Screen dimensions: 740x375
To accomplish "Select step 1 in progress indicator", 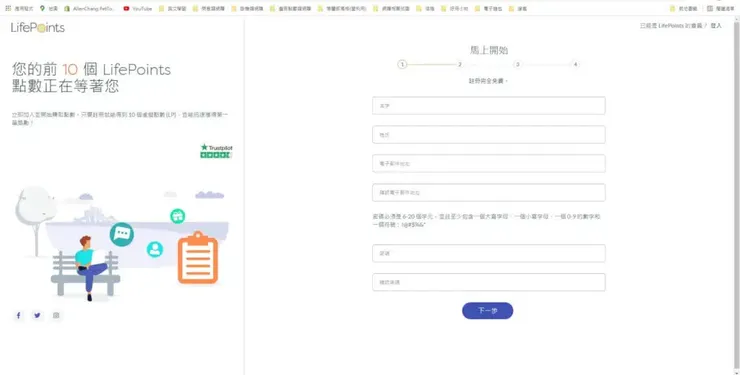I will (402, 65).
